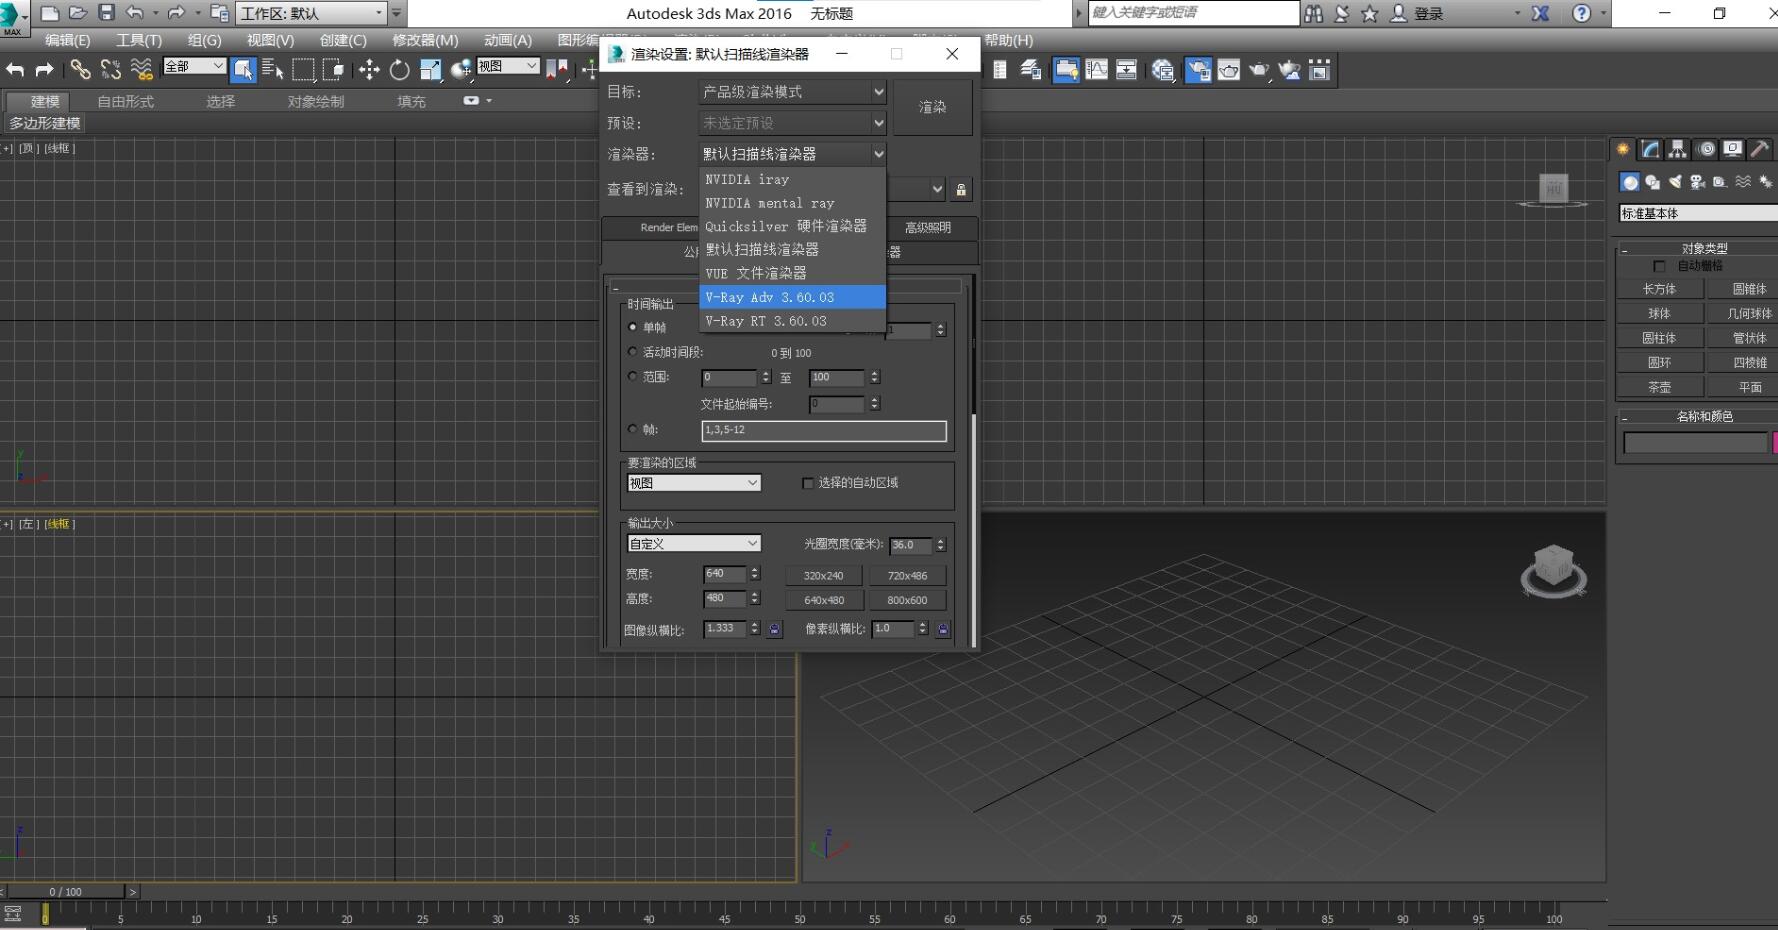Click the 渲染 render button
The width and height of the screenshot is (1778, 930).
pos(932,107)
